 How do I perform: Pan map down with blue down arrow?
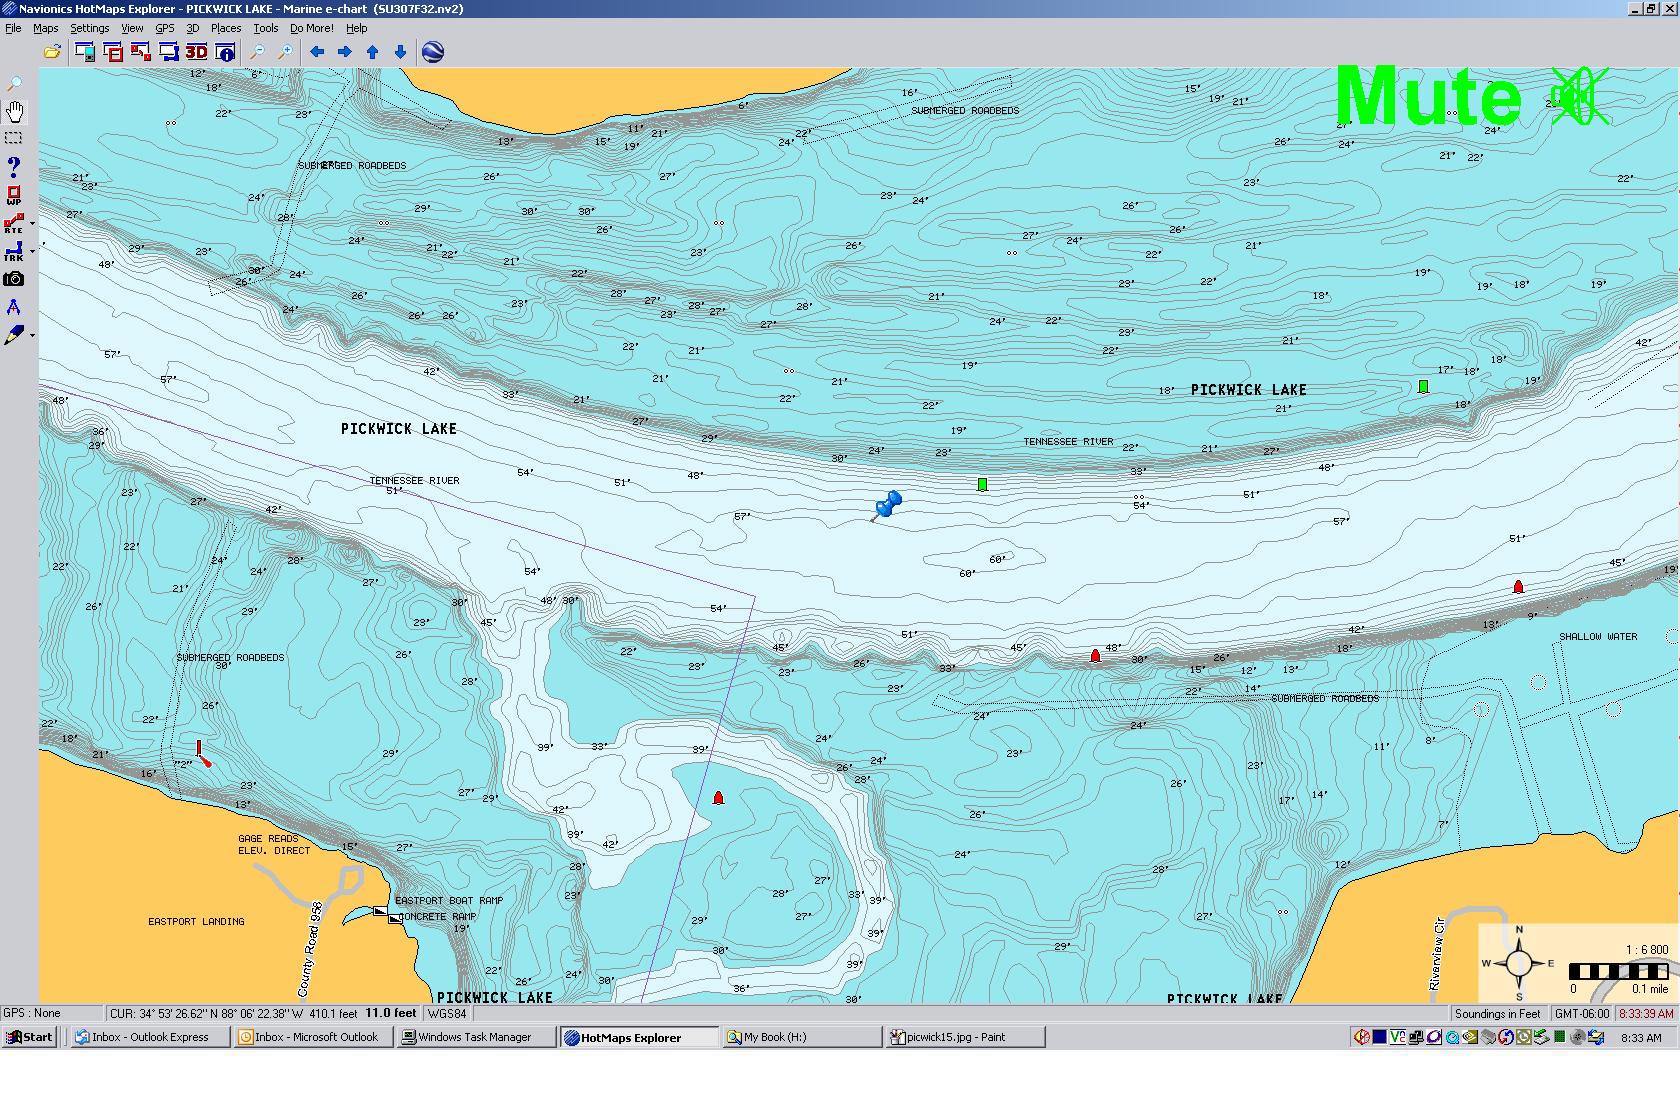(x=401, y=52)
